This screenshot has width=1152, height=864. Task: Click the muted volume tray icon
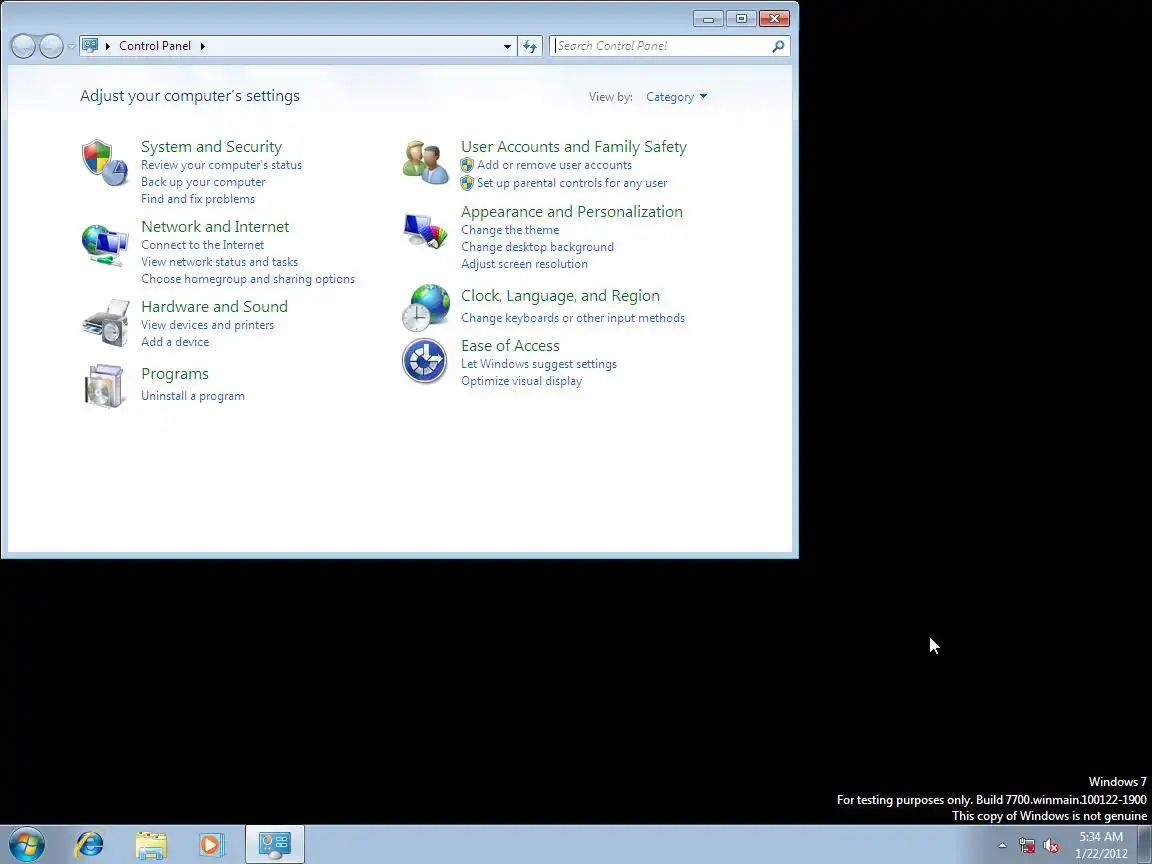pos(1051,846)
